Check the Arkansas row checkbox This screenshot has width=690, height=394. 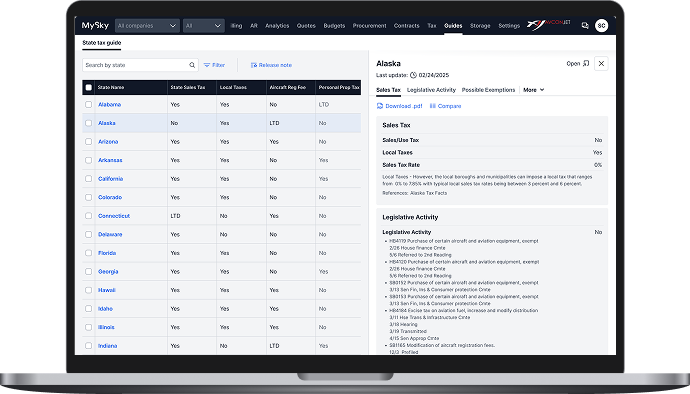(x=88, y=160)
